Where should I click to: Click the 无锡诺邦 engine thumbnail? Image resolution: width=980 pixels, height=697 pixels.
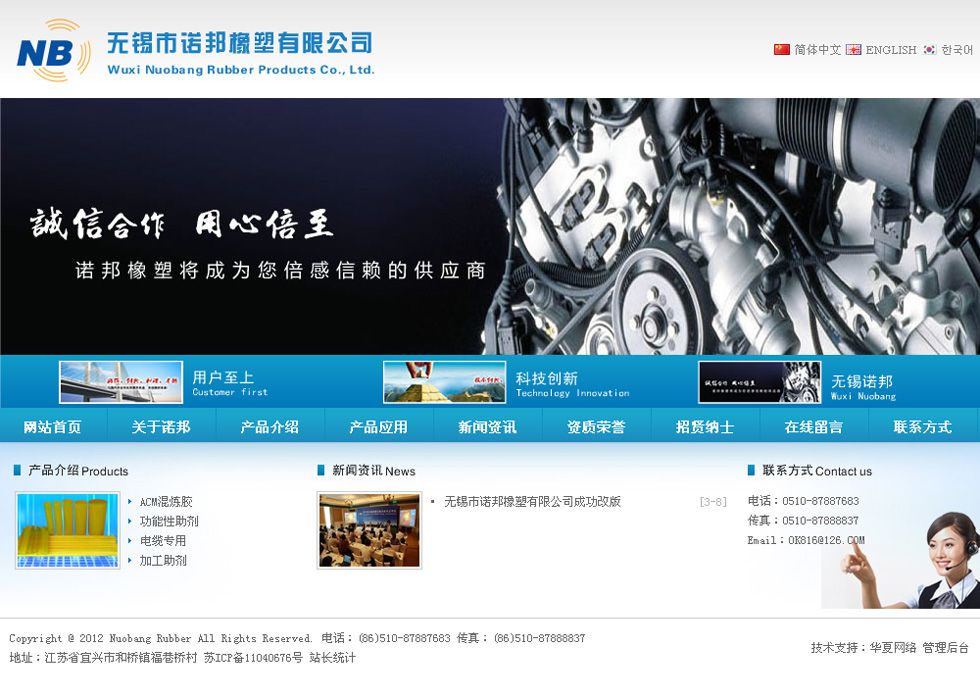(759, 382)
